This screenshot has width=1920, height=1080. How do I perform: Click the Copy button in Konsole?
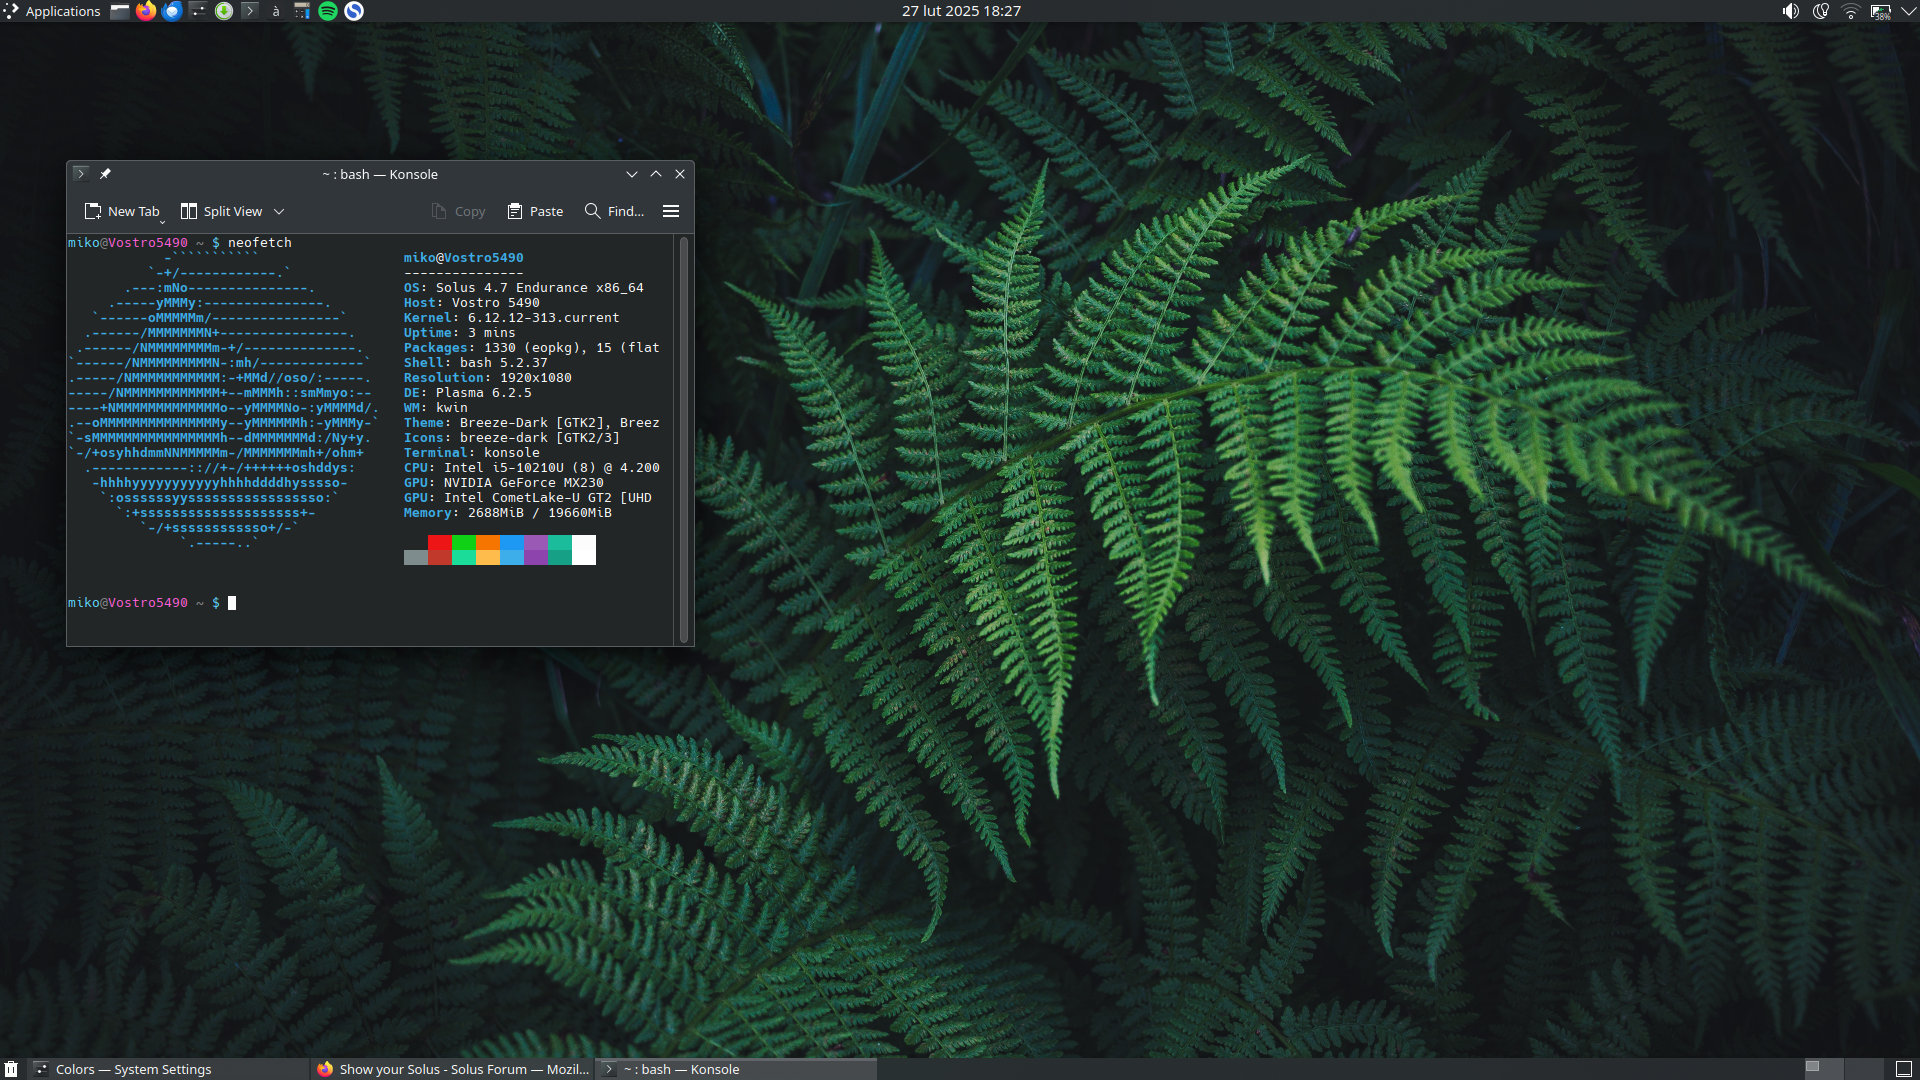(458, 211)
